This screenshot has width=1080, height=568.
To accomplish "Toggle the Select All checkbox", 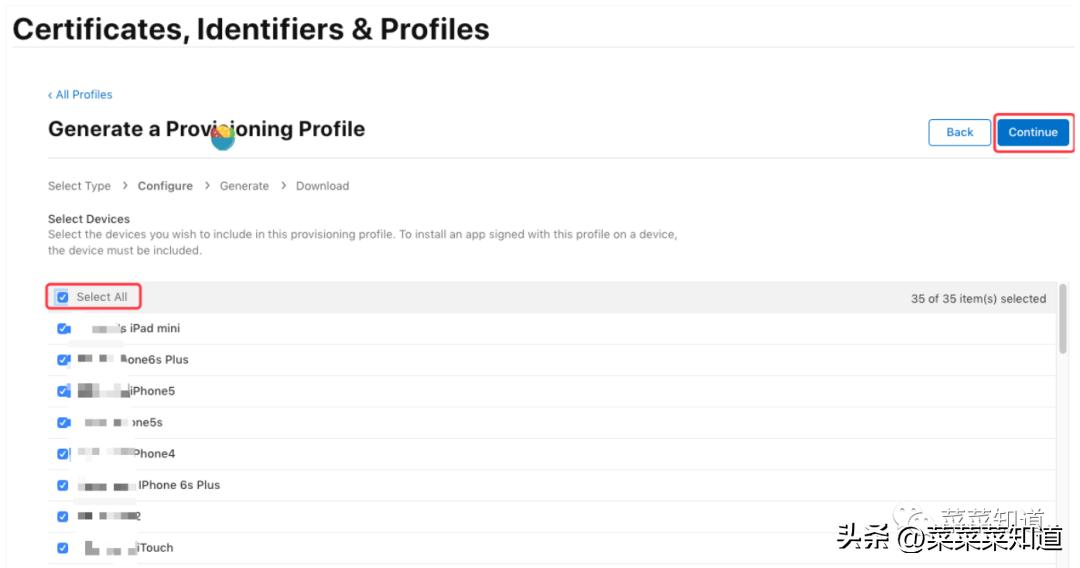I will pos(63,297).
